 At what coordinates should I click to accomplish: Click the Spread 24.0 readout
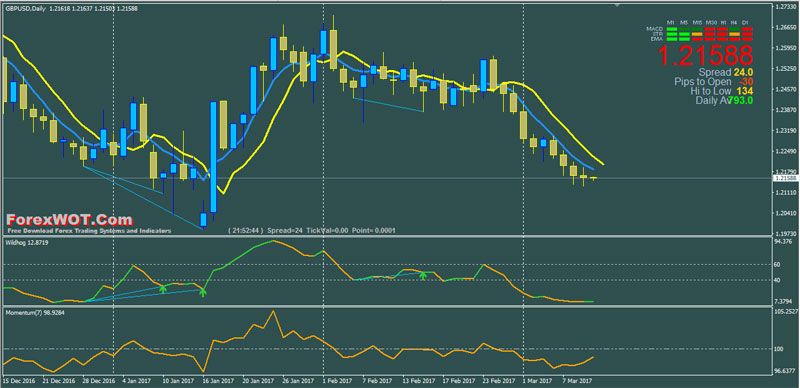pyautogui.click(x=727, y=72)
